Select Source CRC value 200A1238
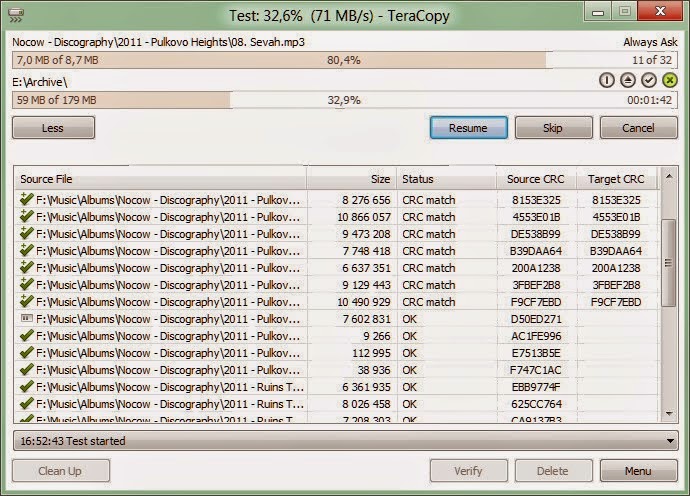Viewport: 690px width, 496px height. pyautogui.click(x=536, y=268)
